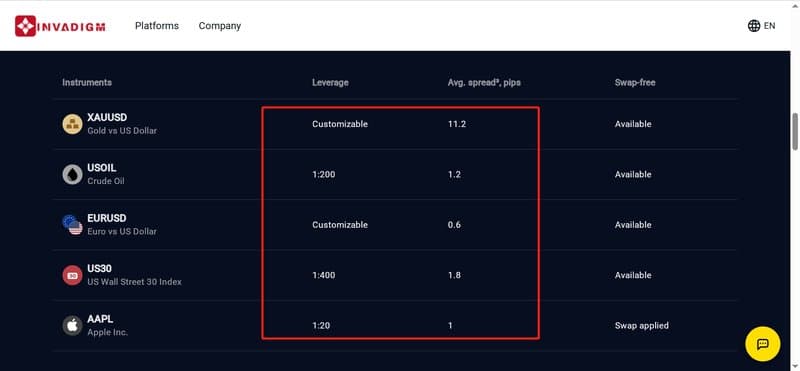Click the Euro vs US Dollar description
The height and width of the screenshot is (371, 800).
(122, 232)
